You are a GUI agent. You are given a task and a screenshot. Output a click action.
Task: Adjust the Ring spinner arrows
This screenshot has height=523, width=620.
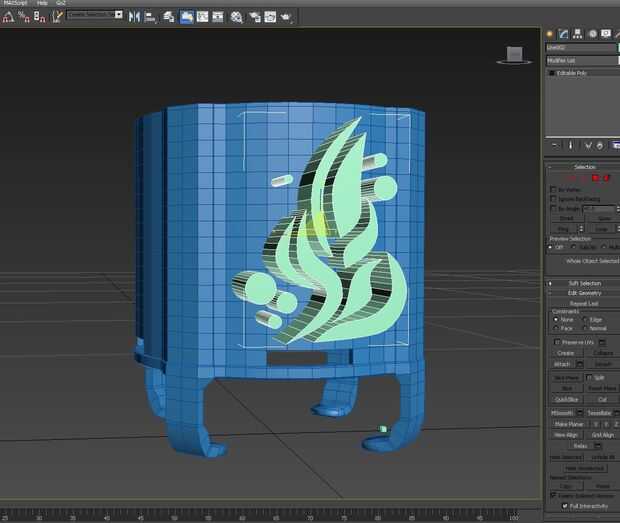click(581, 228)
